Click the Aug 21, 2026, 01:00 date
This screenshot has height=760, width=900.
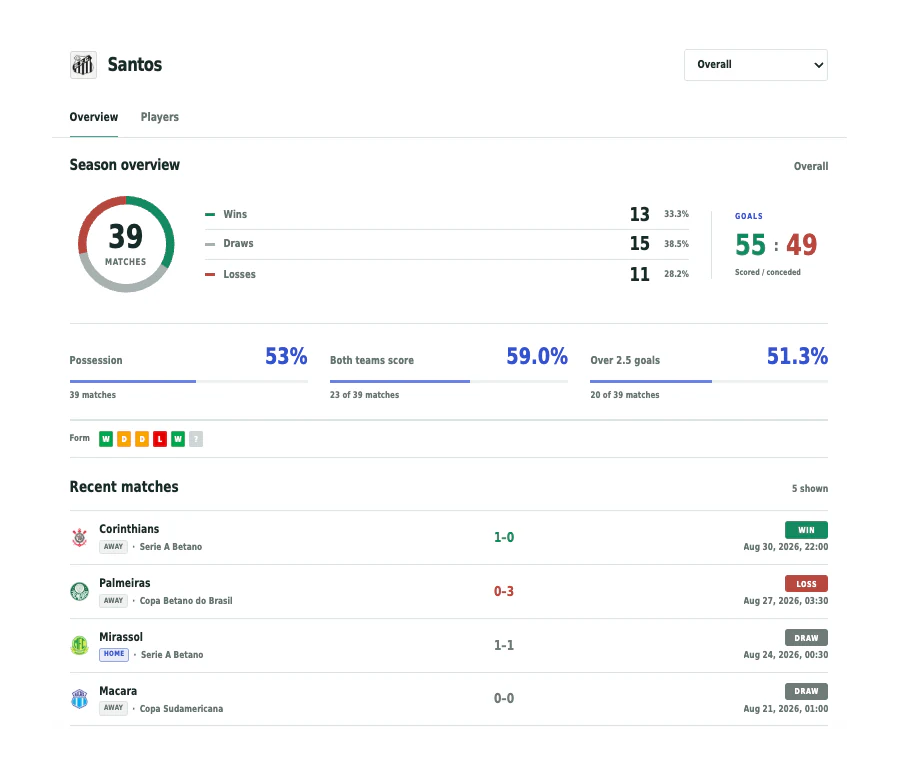786,708
